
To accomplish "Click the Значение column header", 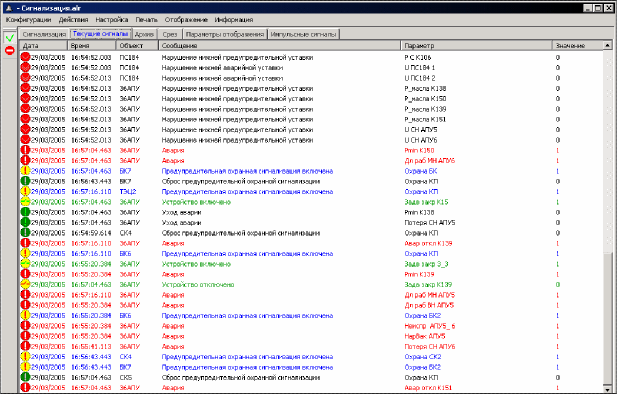I will coord(578,46).
